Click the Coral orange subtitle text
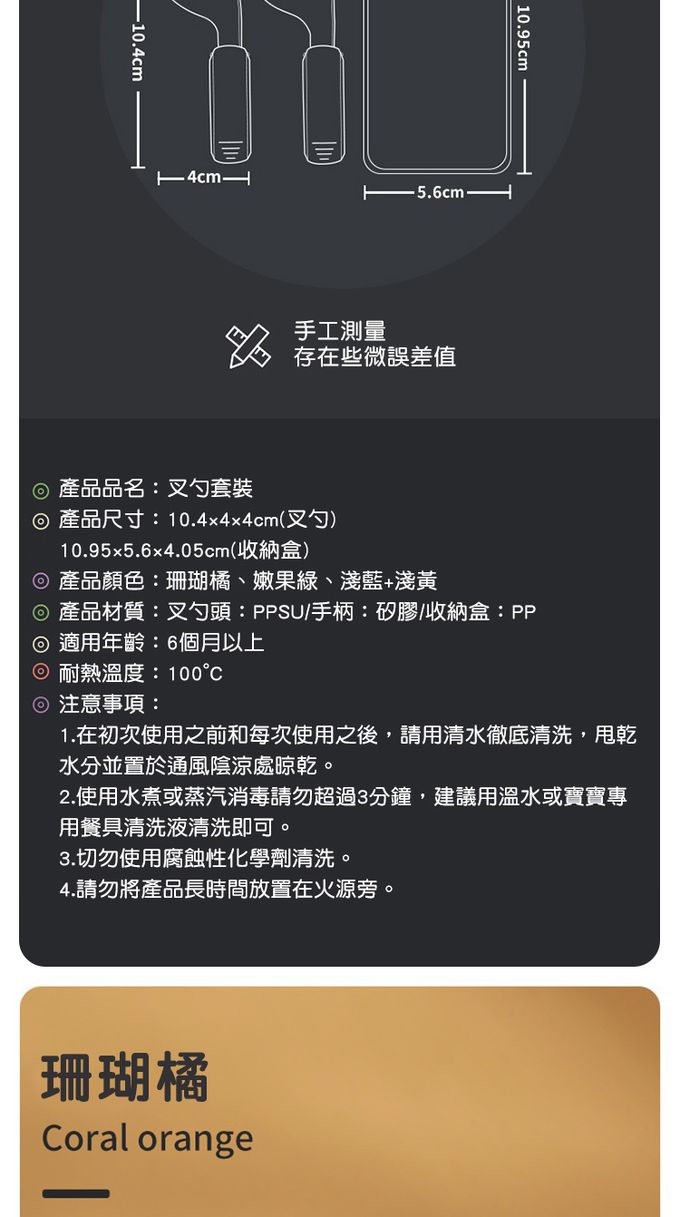The image size is (680, 1217). click(147, 1138)
